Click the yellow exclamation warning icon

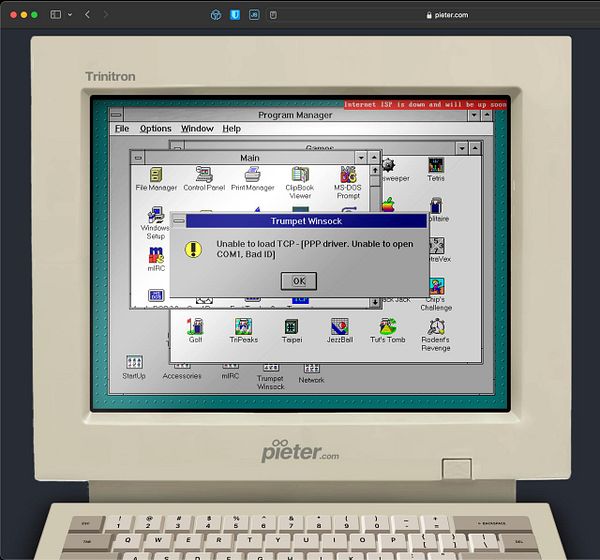pyautogui.click(x=193, y=250)
